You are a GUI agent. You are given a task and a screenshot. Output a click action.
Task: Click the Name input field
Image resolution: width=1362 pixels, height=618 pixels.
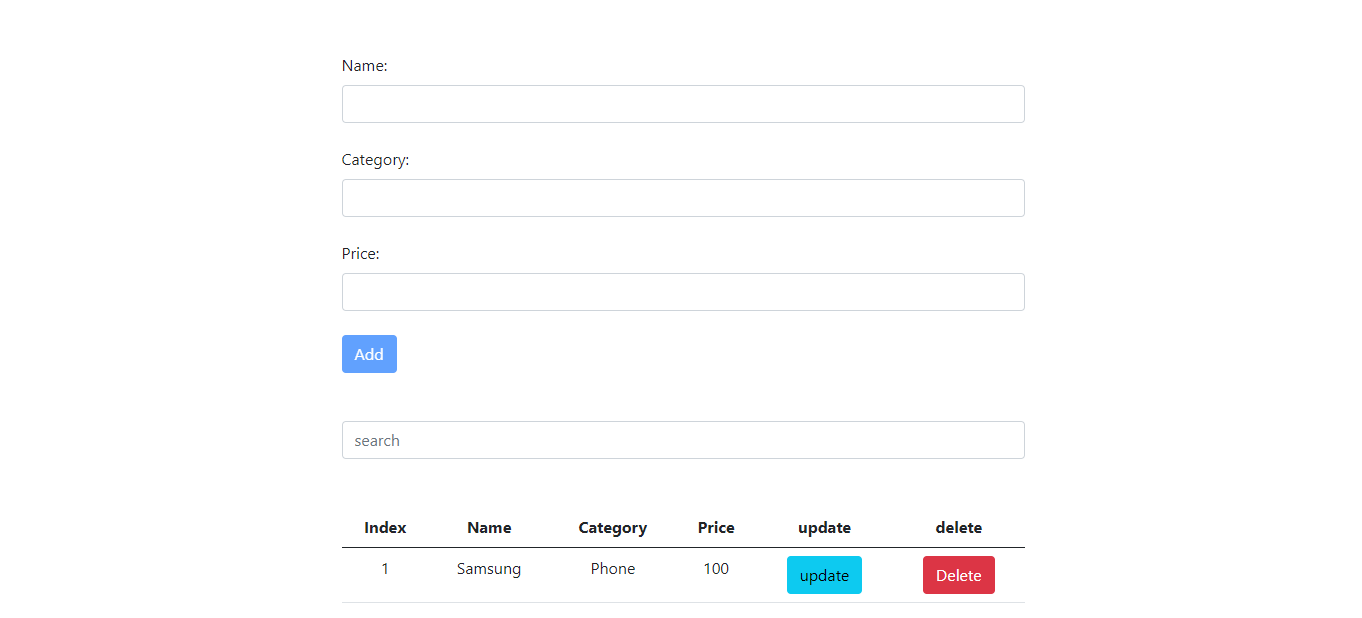click(683, 104)
